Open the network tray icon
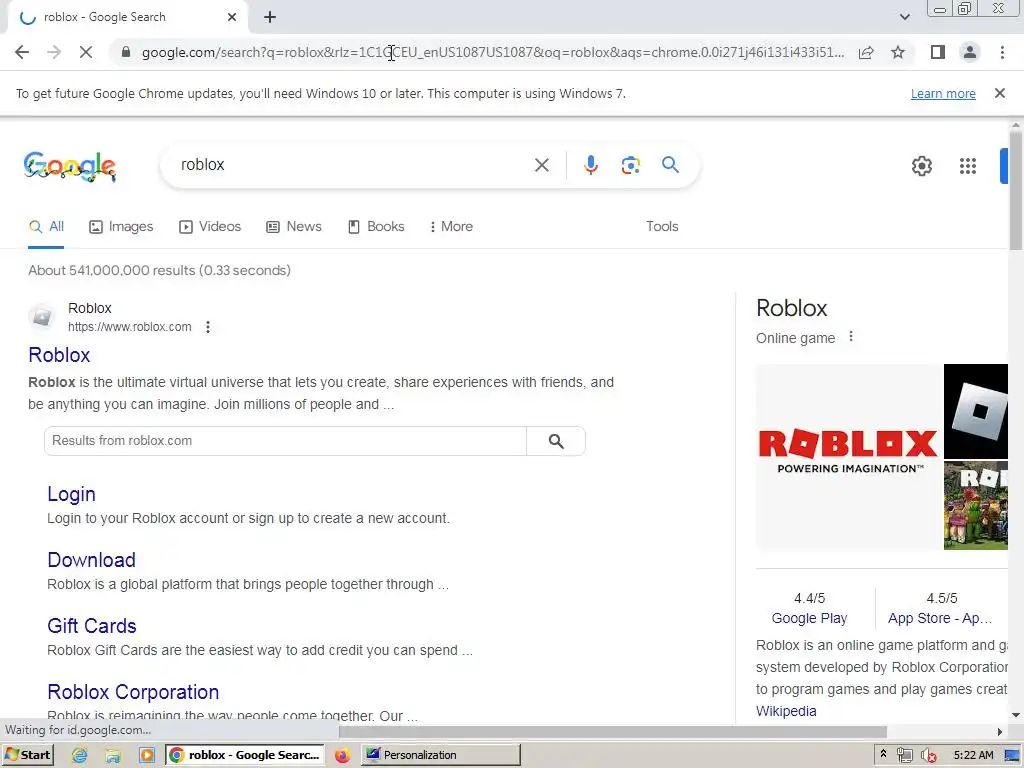1024x768 pixels. 904,756
